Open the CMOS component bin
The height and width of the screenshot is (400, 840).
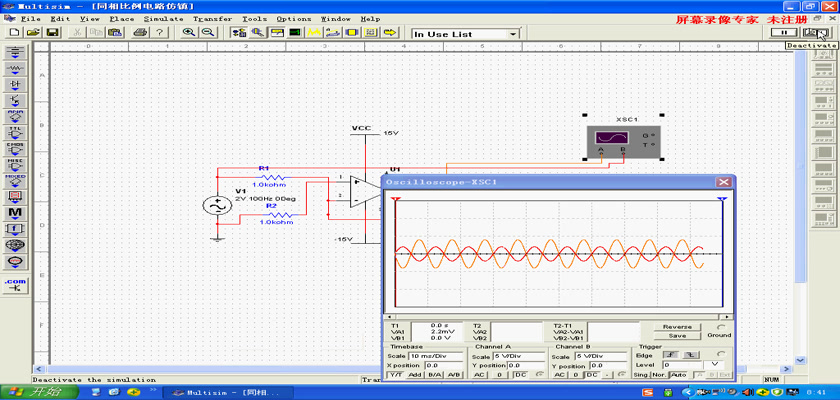pos(16,149)
